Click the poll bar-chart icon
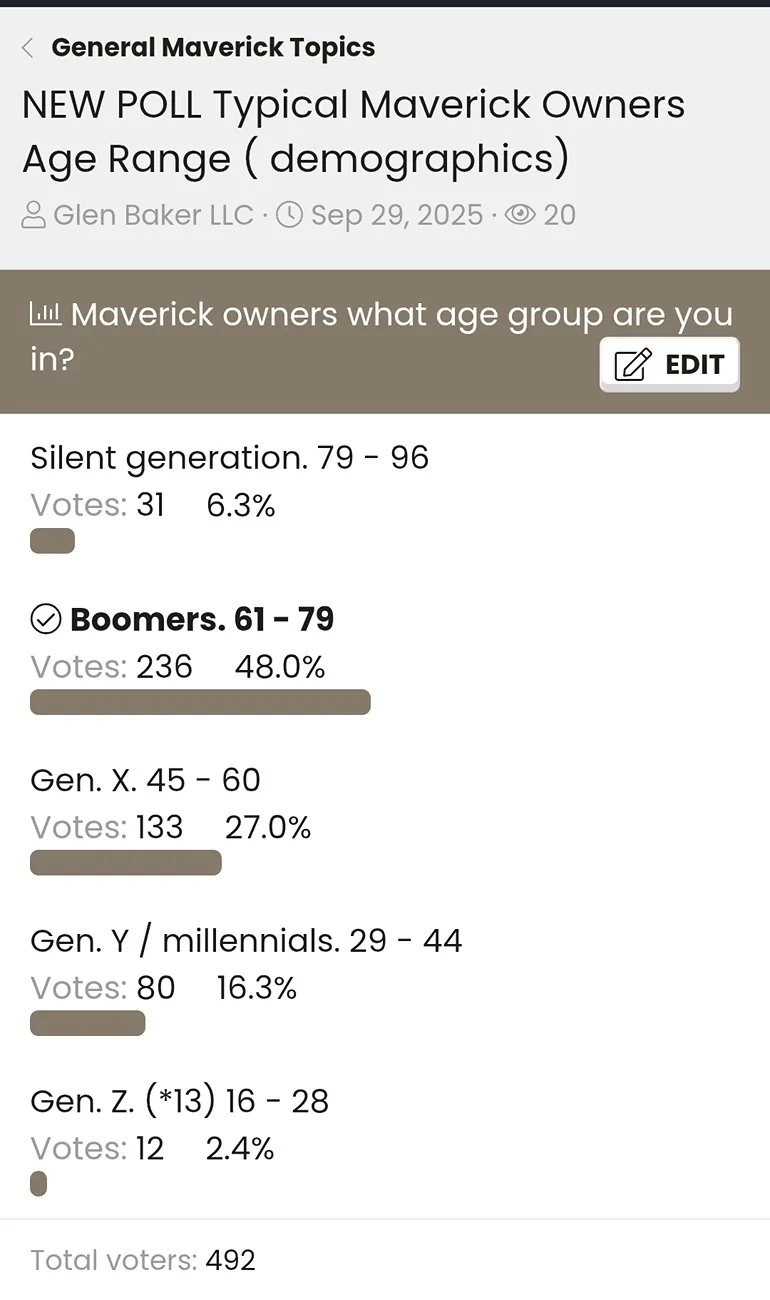Viewport: 770px width, 1300px height. point(46,314)
